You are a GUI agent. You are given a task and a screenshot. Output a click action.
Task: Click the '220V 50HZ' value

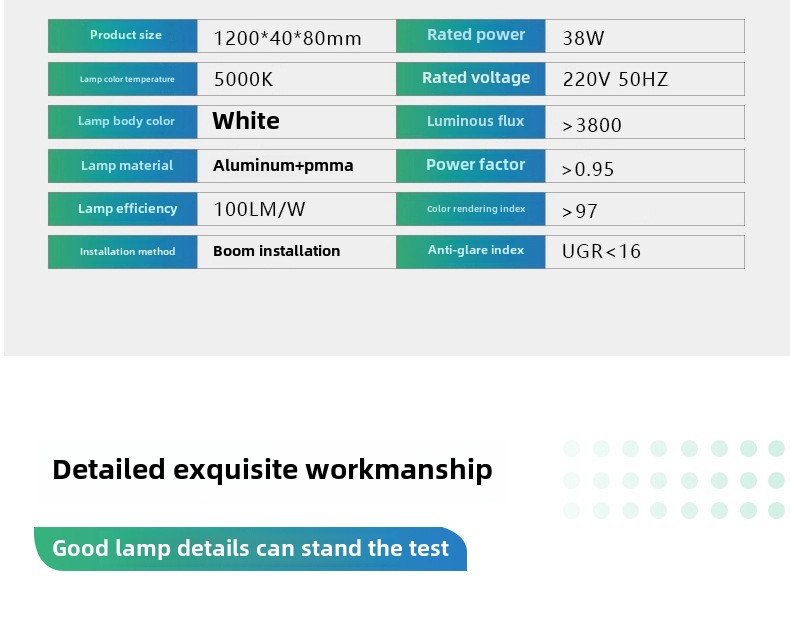pos(615,79)
